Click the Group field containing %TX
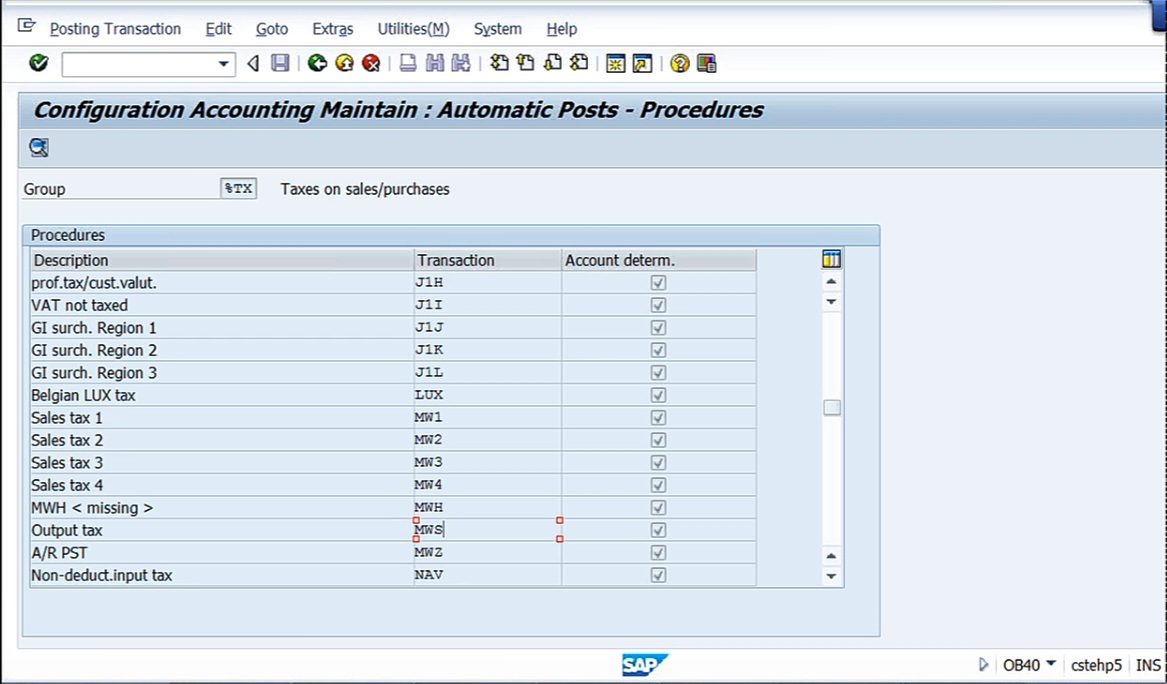Image resolution: width=1167 pixels, height=684 pixels. [x=238, y=188]
